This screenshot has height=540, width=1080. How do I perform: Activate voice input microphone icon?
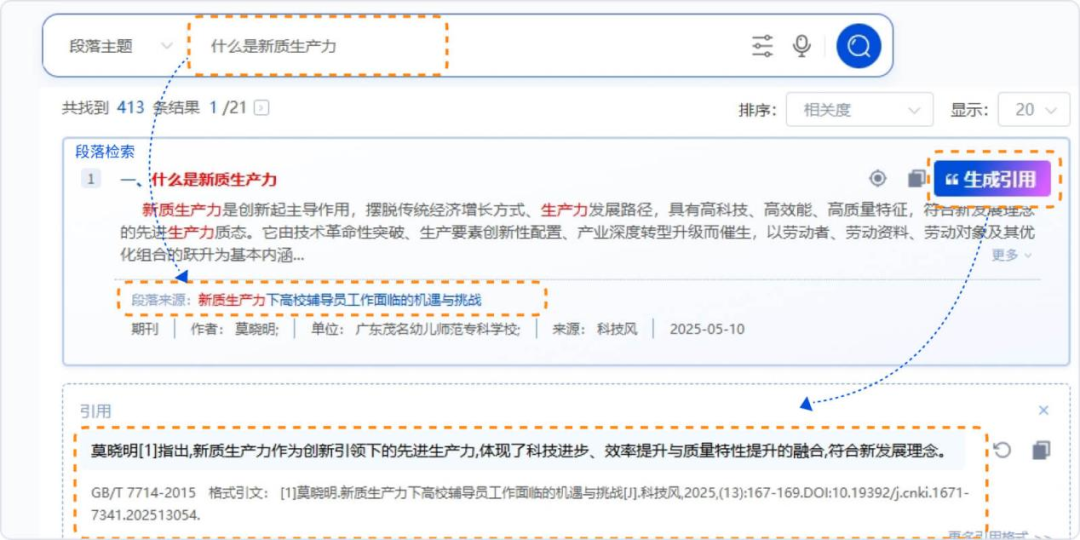801,46
